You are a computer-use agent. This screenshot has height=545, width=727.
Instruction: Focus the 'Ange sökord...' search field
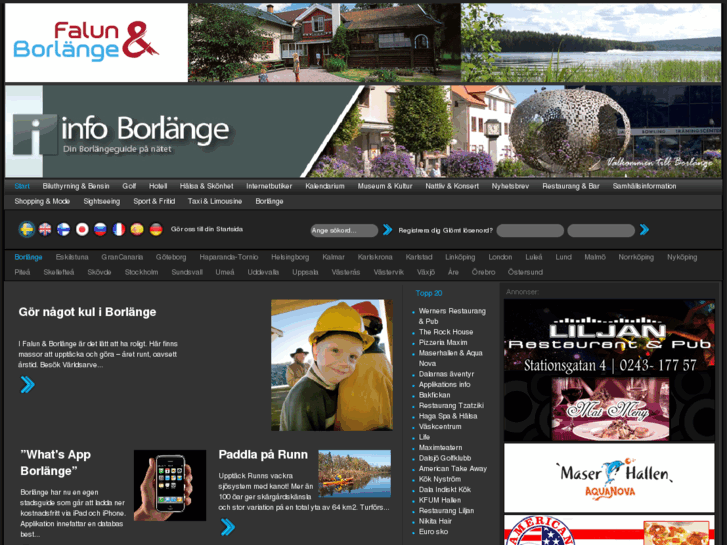click(344, 231)
